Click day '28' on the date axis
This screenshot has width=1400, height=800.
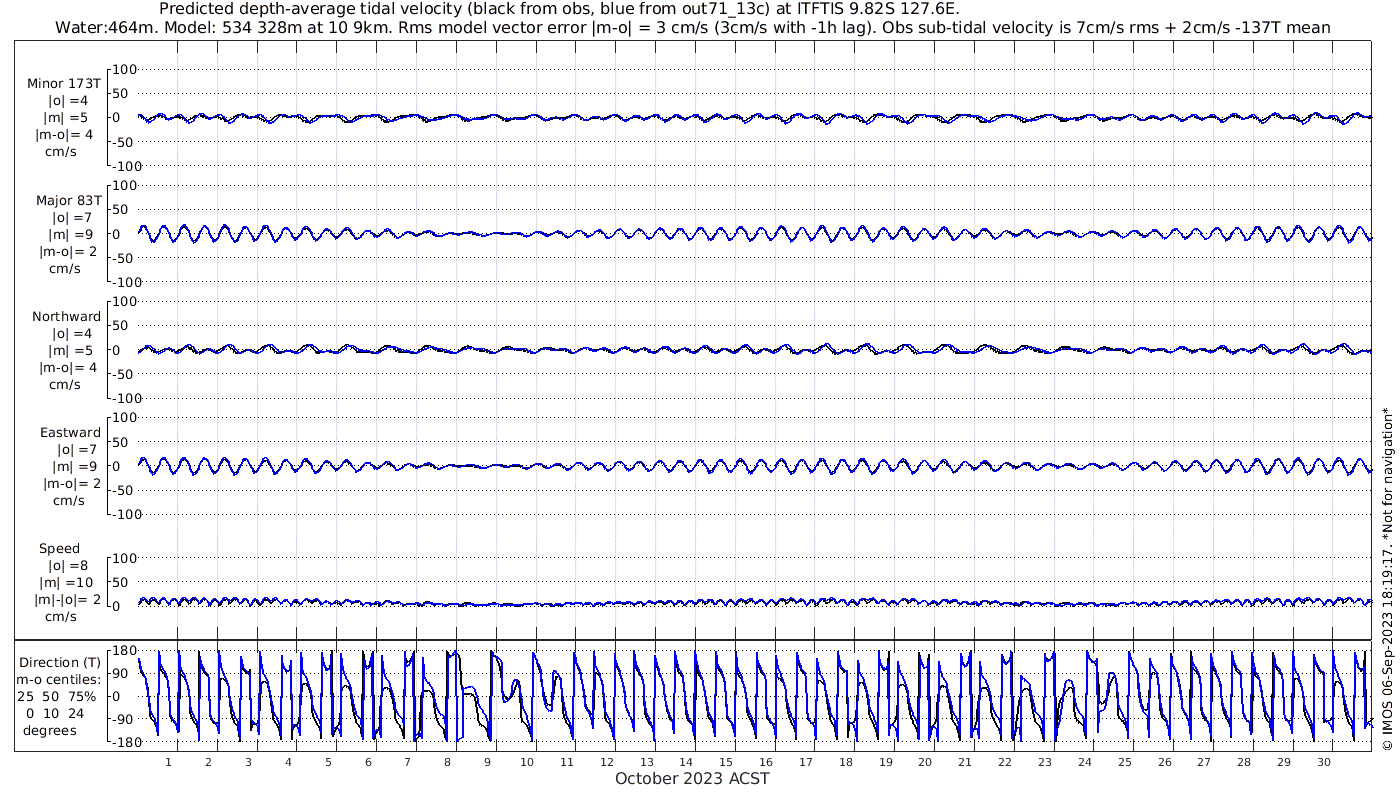[1244, 762]
